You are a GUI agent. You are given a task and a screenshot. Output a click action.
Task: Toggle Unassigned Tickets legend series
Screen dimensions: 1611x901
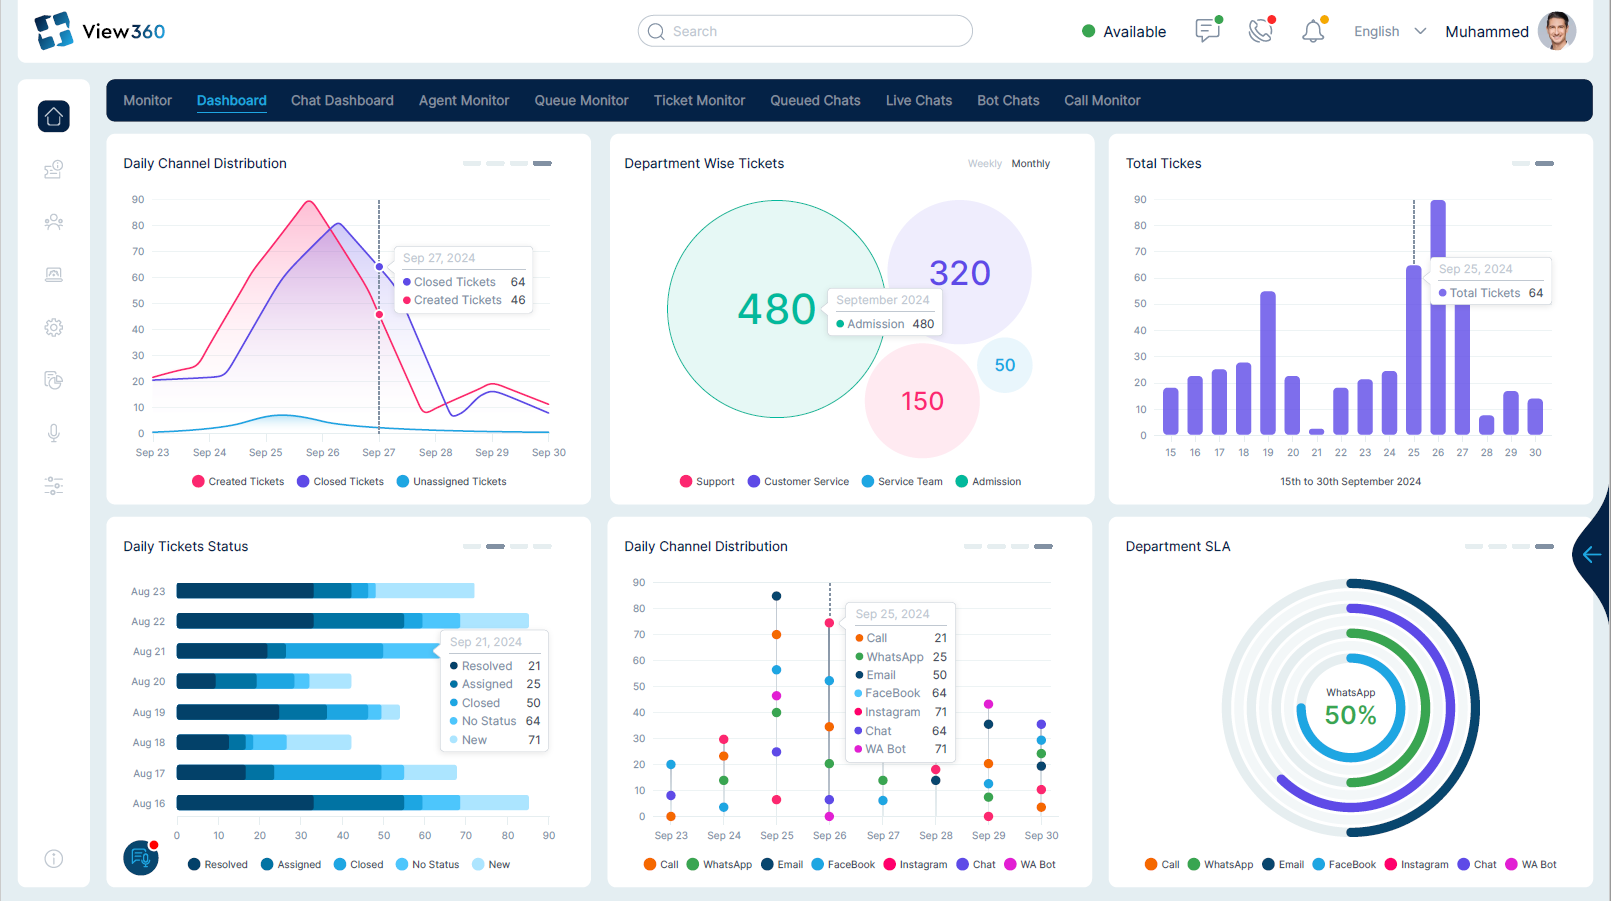click(452, 481)
